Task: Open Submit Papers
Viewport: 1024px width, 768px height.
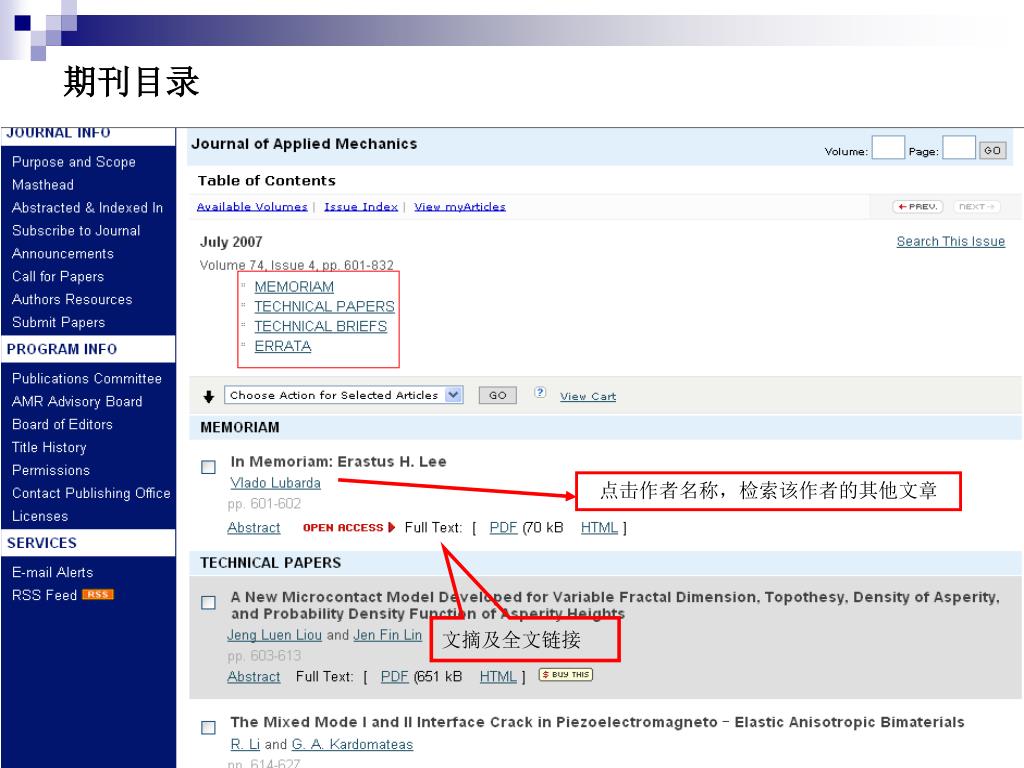Action: click(58, 322)
